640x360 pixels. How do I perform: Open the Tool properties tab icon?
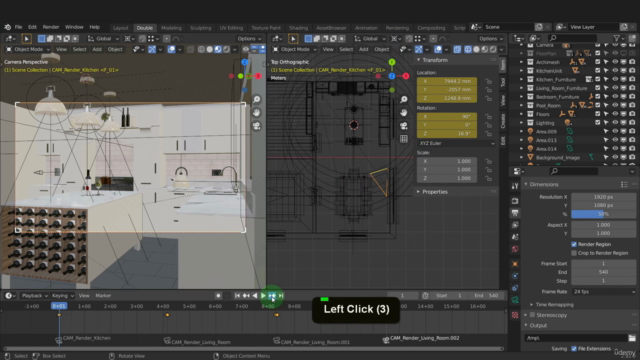[x=515, y=186]
